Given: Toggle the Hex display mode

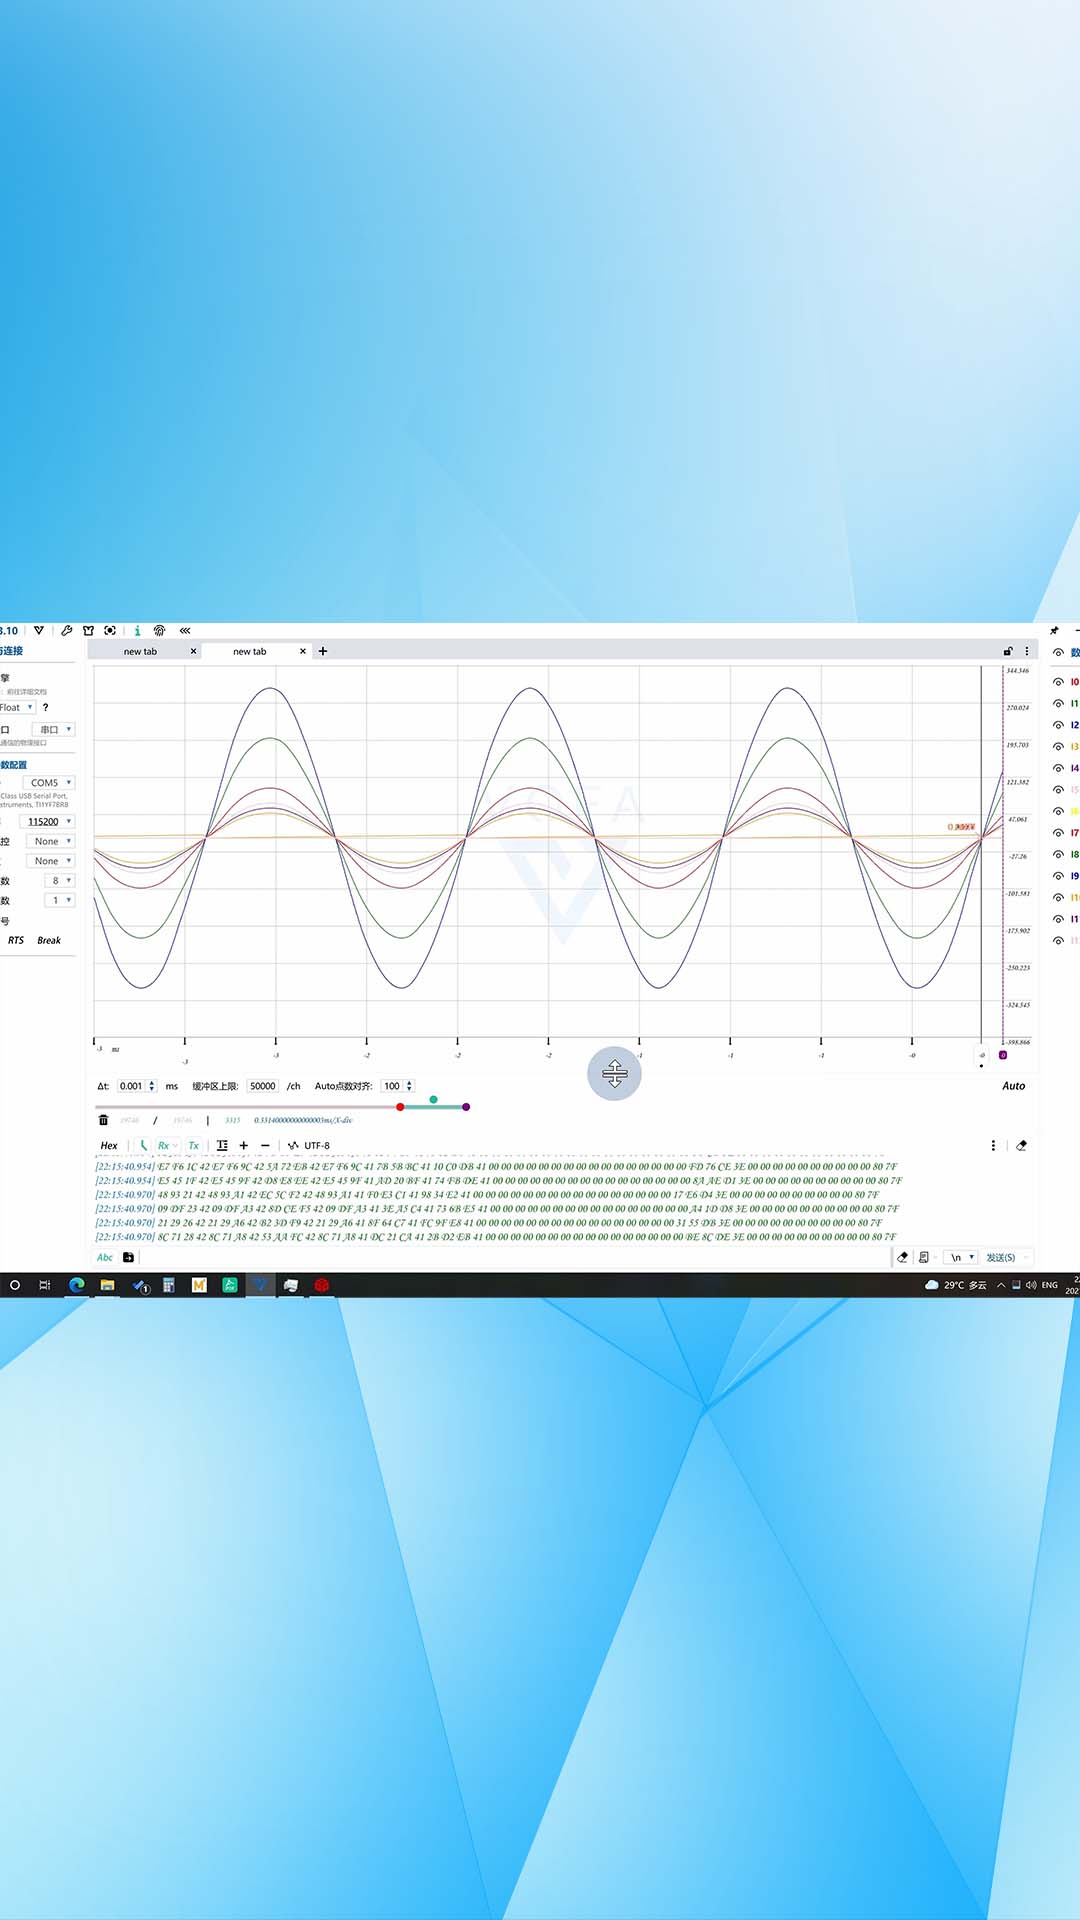Looking at the screenshot, I should coord(109,1146).
